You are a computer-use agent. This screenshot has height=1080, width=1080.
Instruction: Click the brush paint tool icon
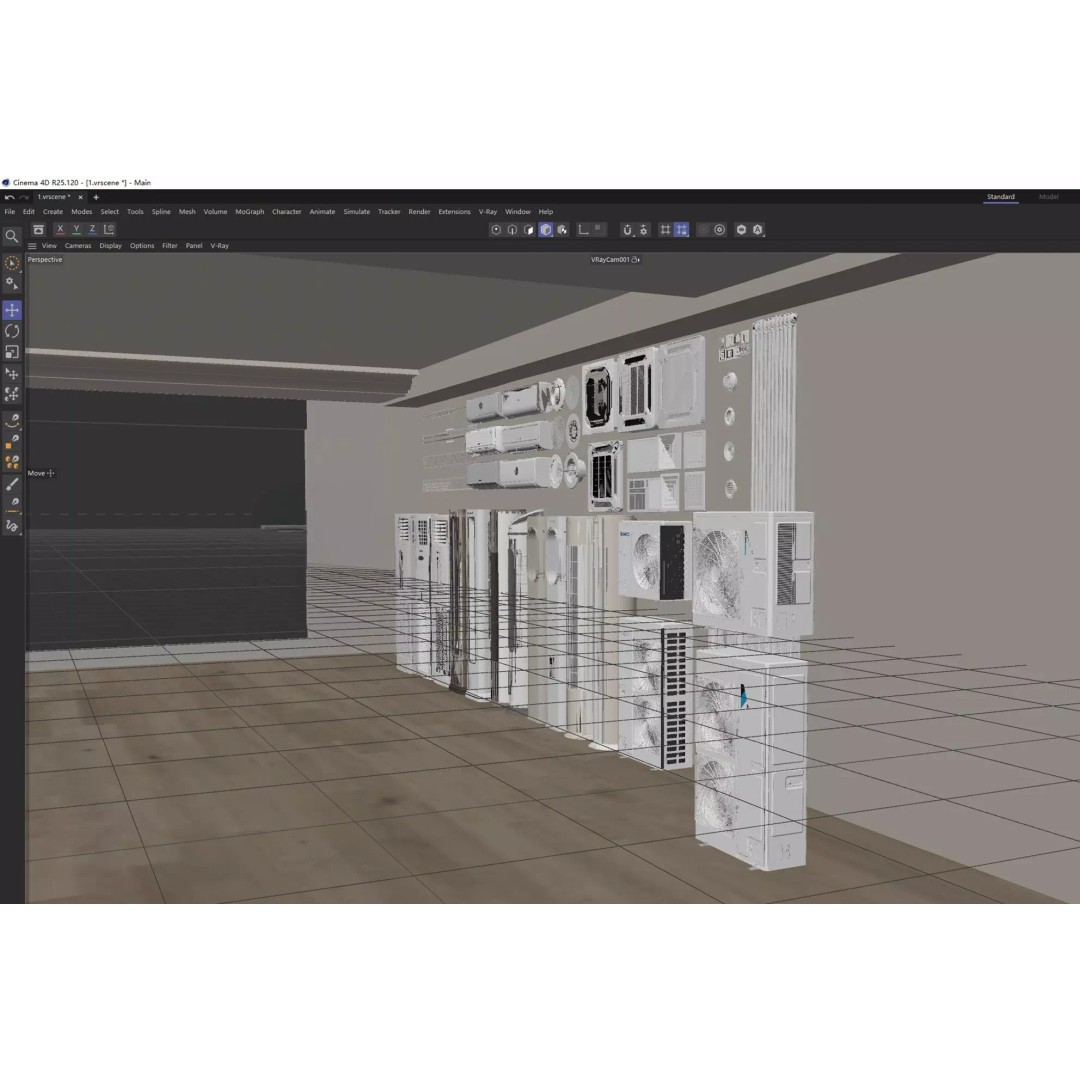pyautogui.click(x=12, y=485)
